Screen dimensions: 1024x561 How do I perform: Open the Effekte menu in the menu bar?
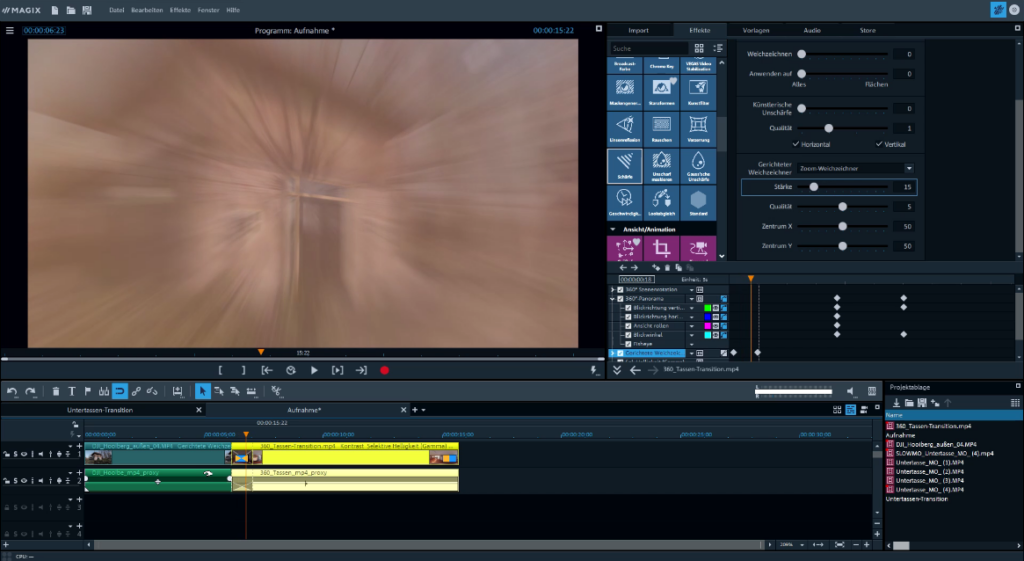(x=180, y=10)
